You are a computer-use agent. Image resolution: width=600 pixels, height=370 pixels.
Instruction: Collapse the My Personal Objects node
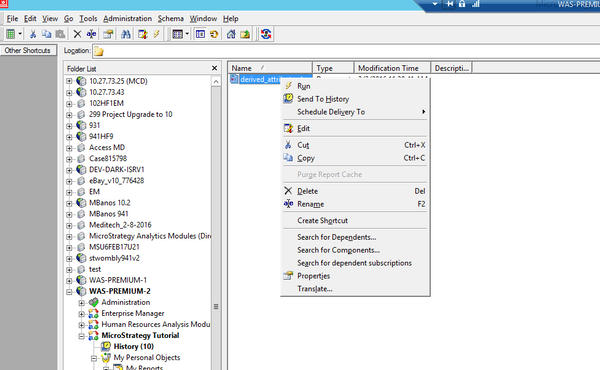click(94, 358)
